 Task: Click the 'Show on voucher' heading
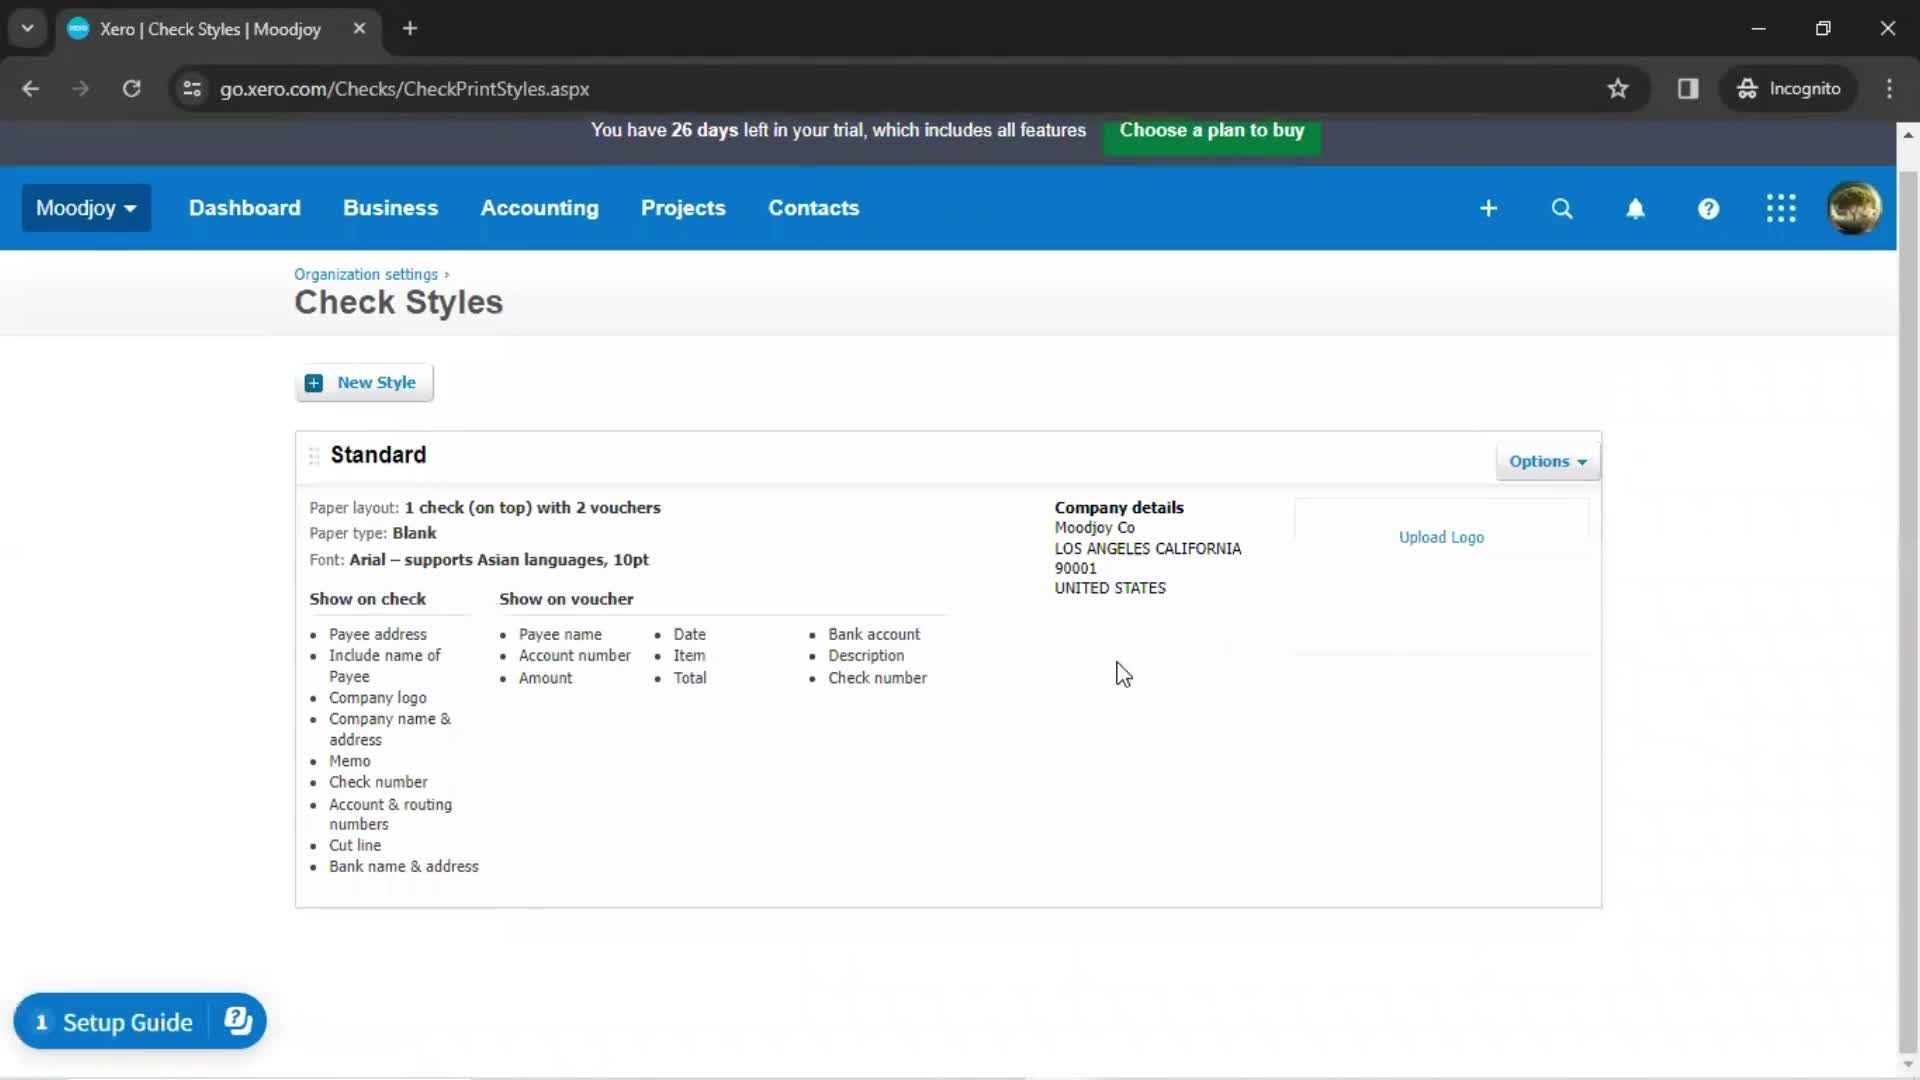[x=566, y=599]
